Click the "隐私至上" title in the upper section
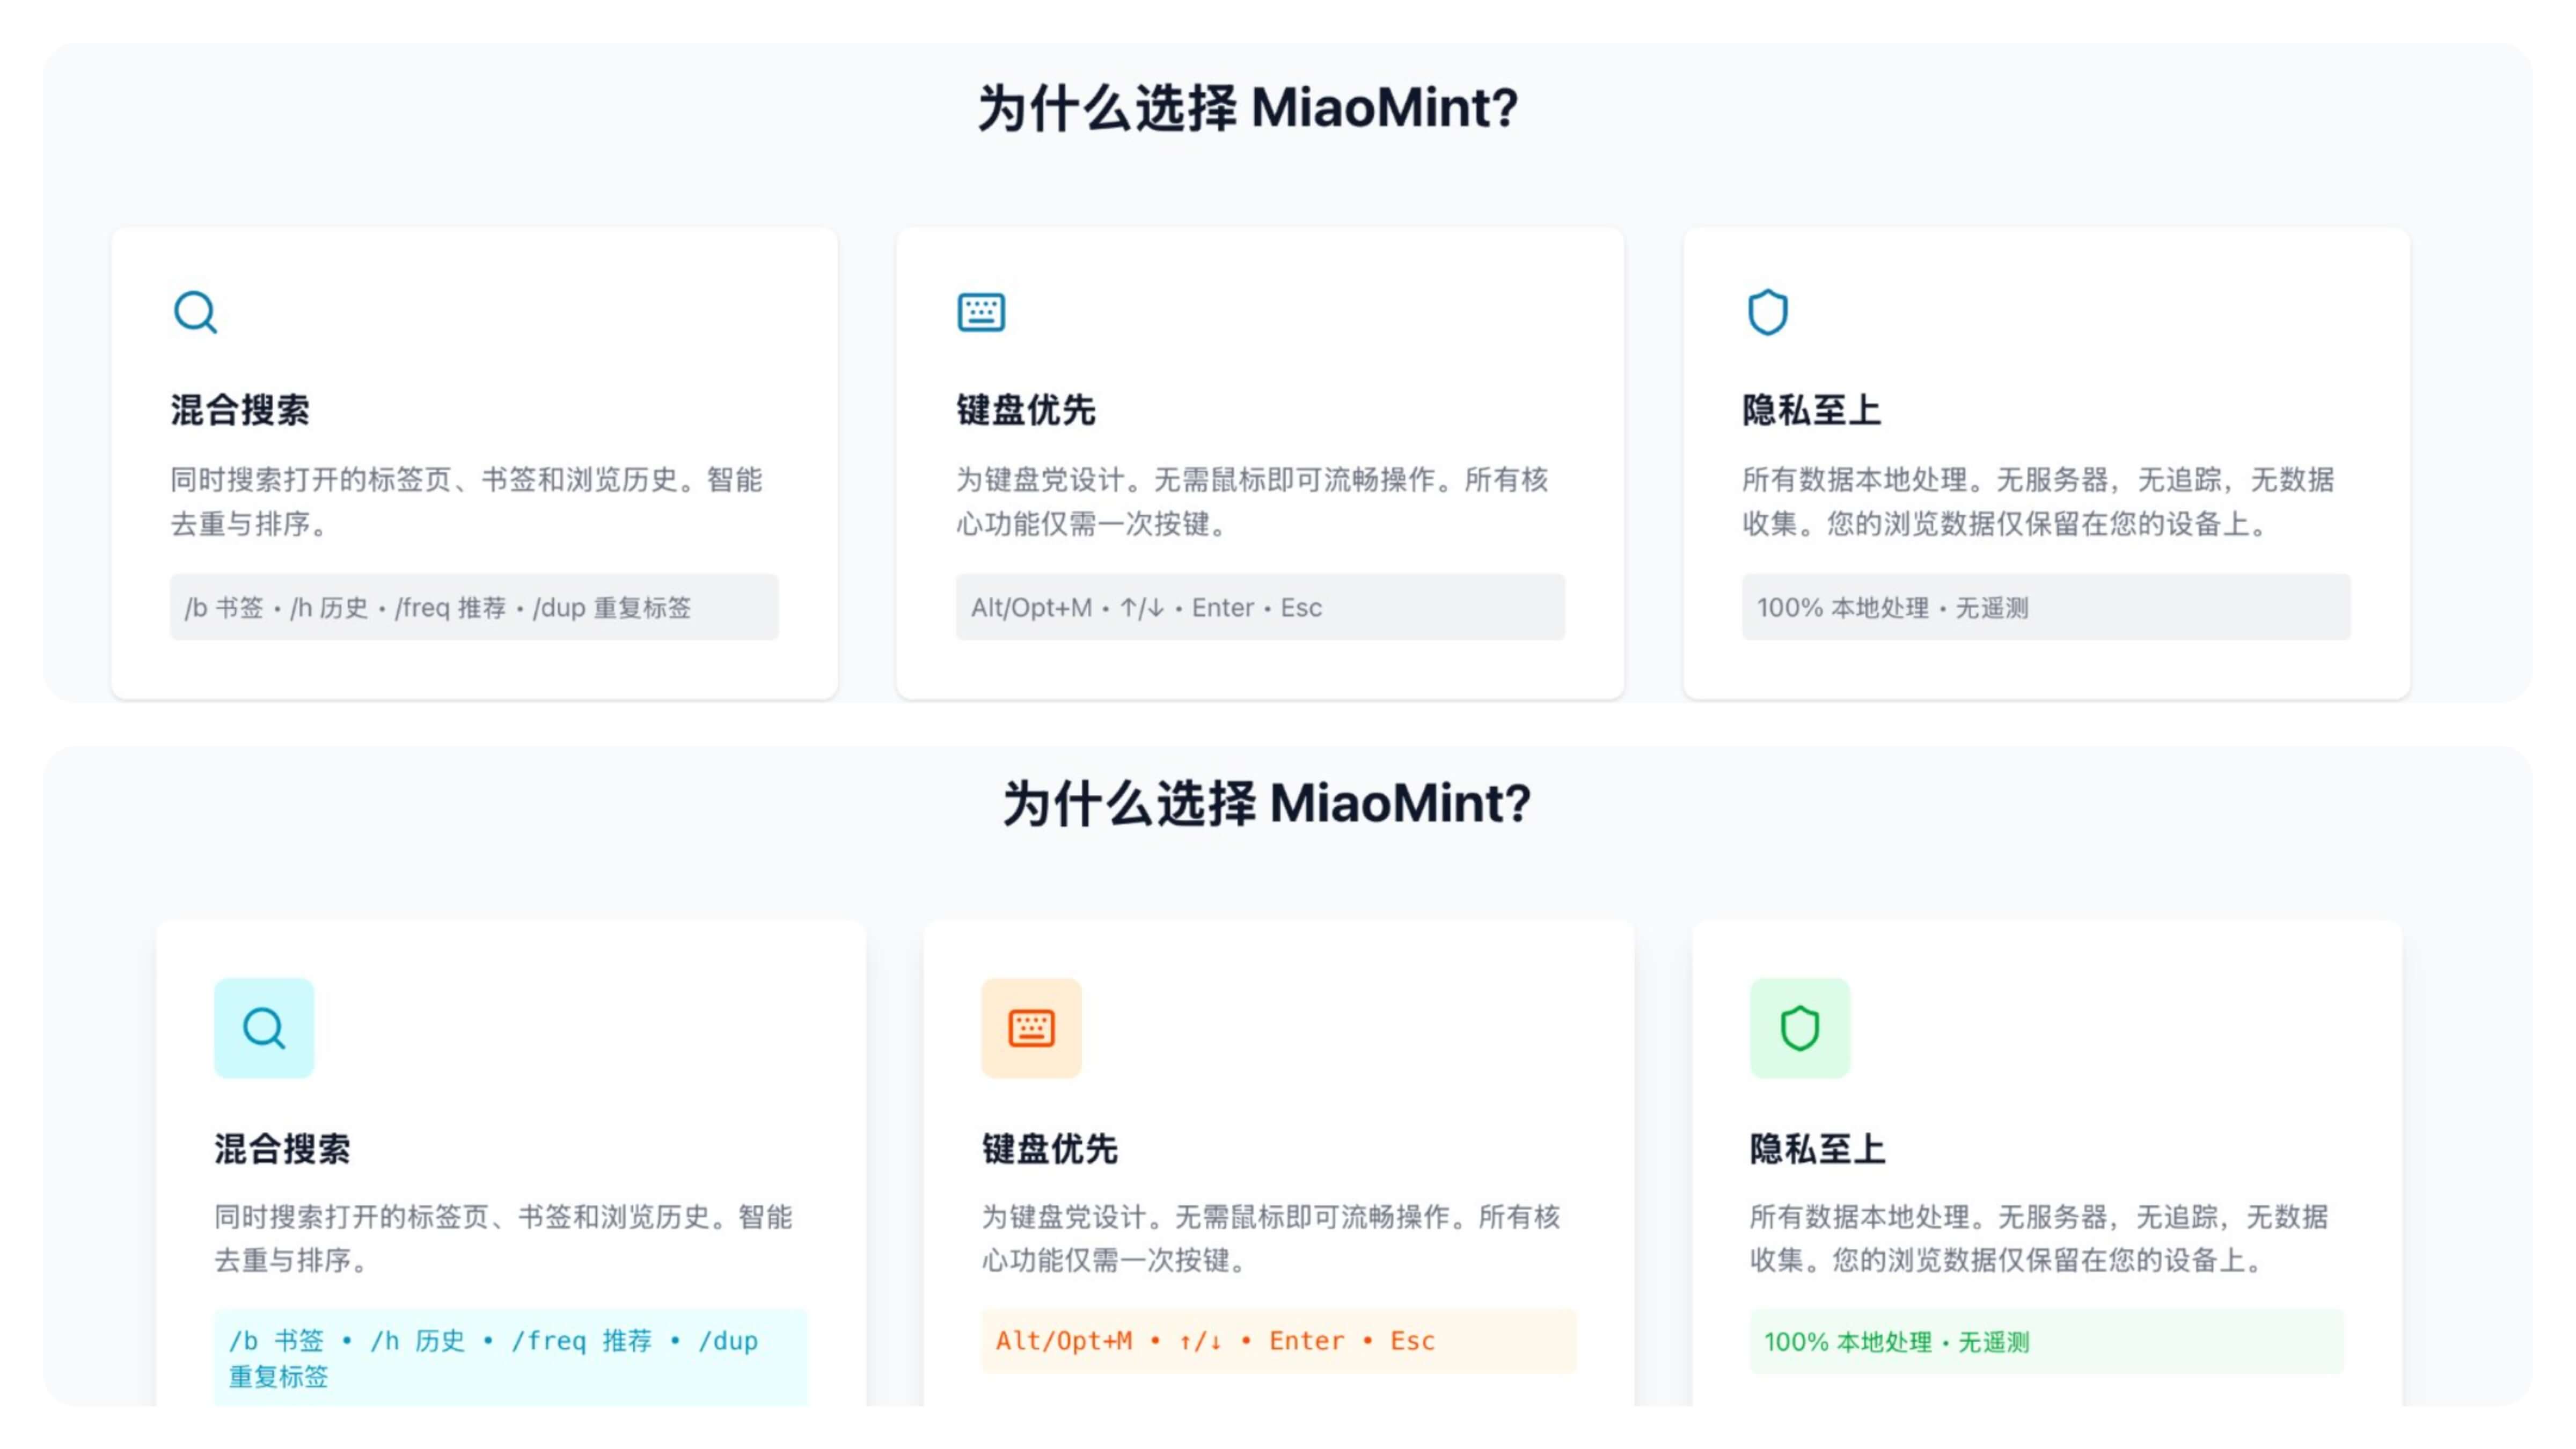This screenshot has height=1449, width=2576. [x=1812, y=410]
